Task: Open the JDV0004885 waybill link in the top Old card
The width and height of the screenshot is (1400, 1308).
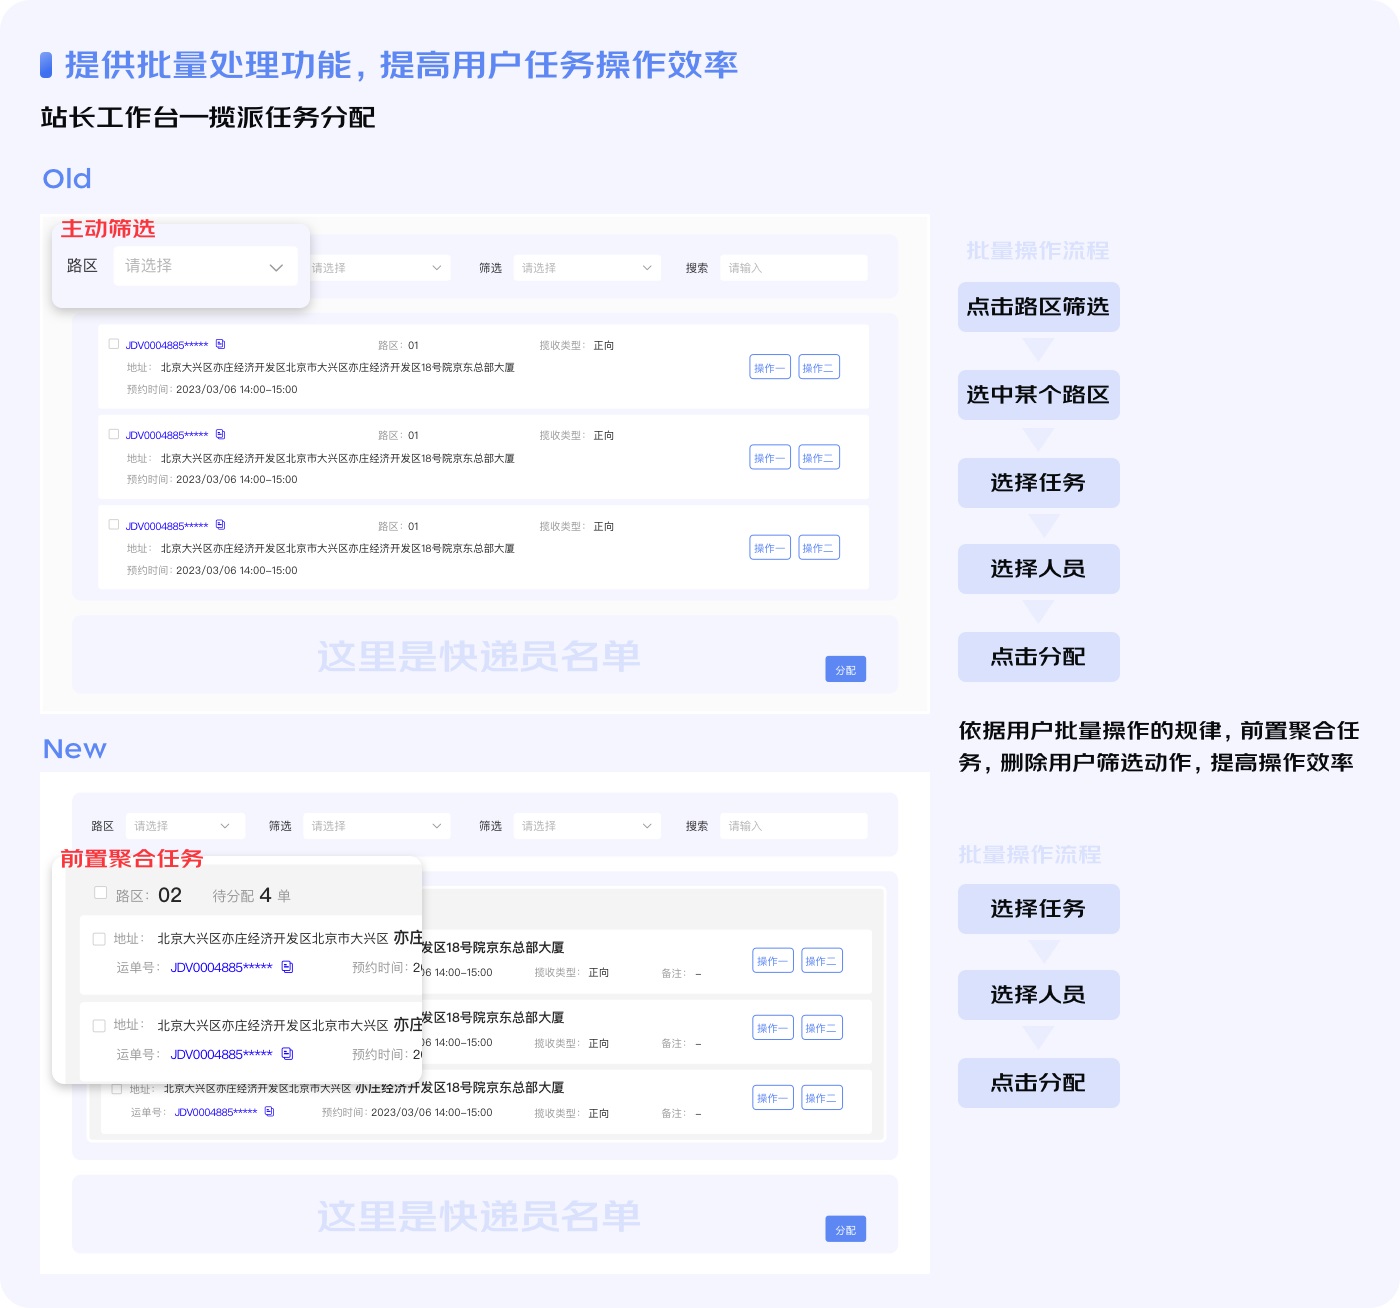Action: click(x=167, y=345)
